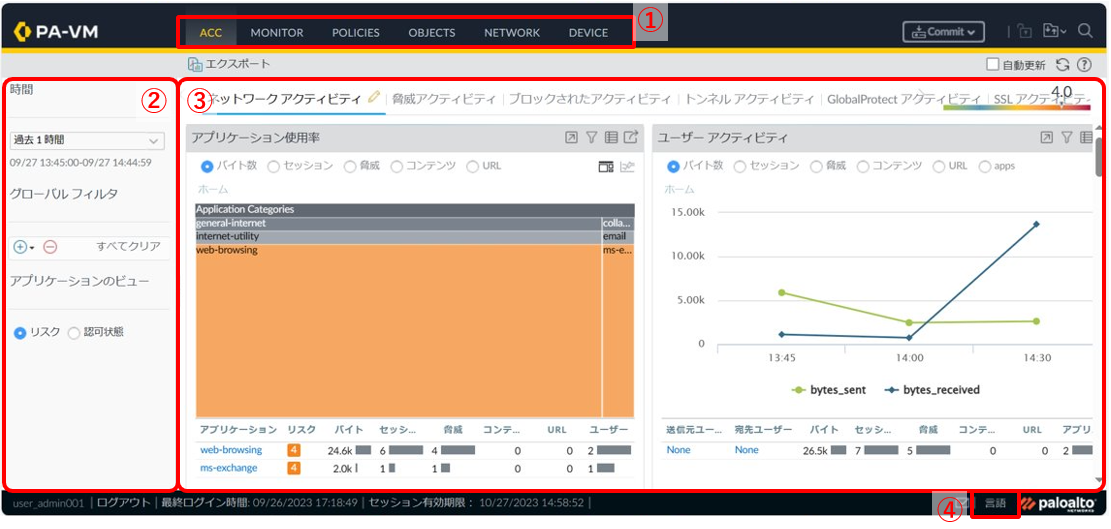Click the search magnifier icon in header
Image resolution: width=1111 pixels, height=529 pixels.
1085,31
